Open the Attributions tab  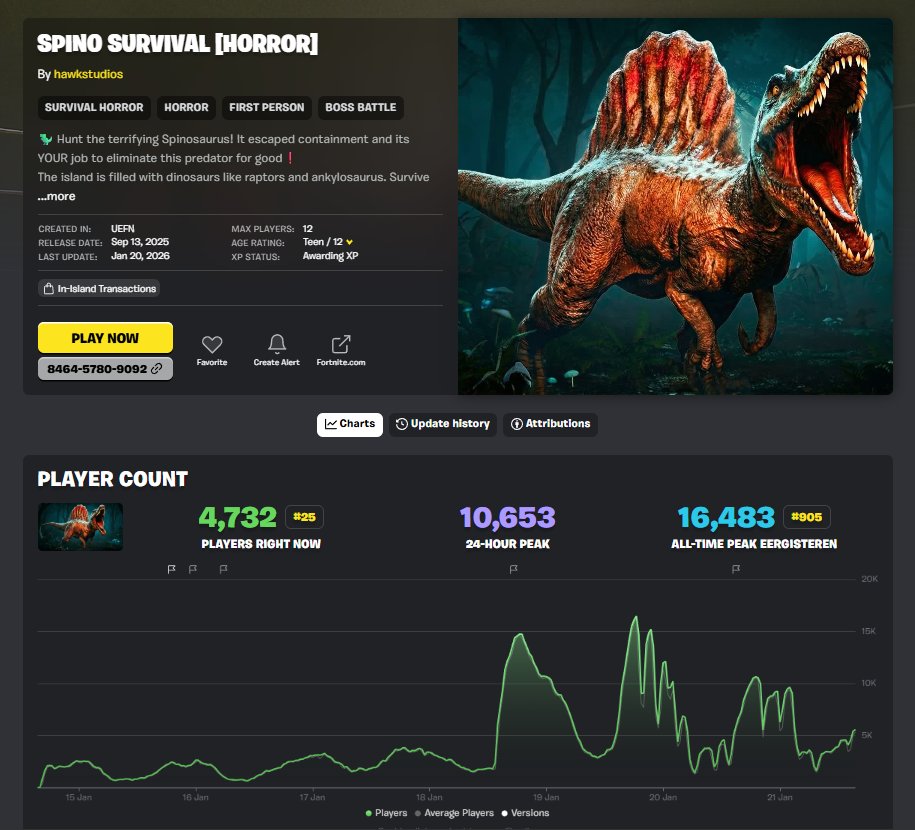click(x=550, y=424)
